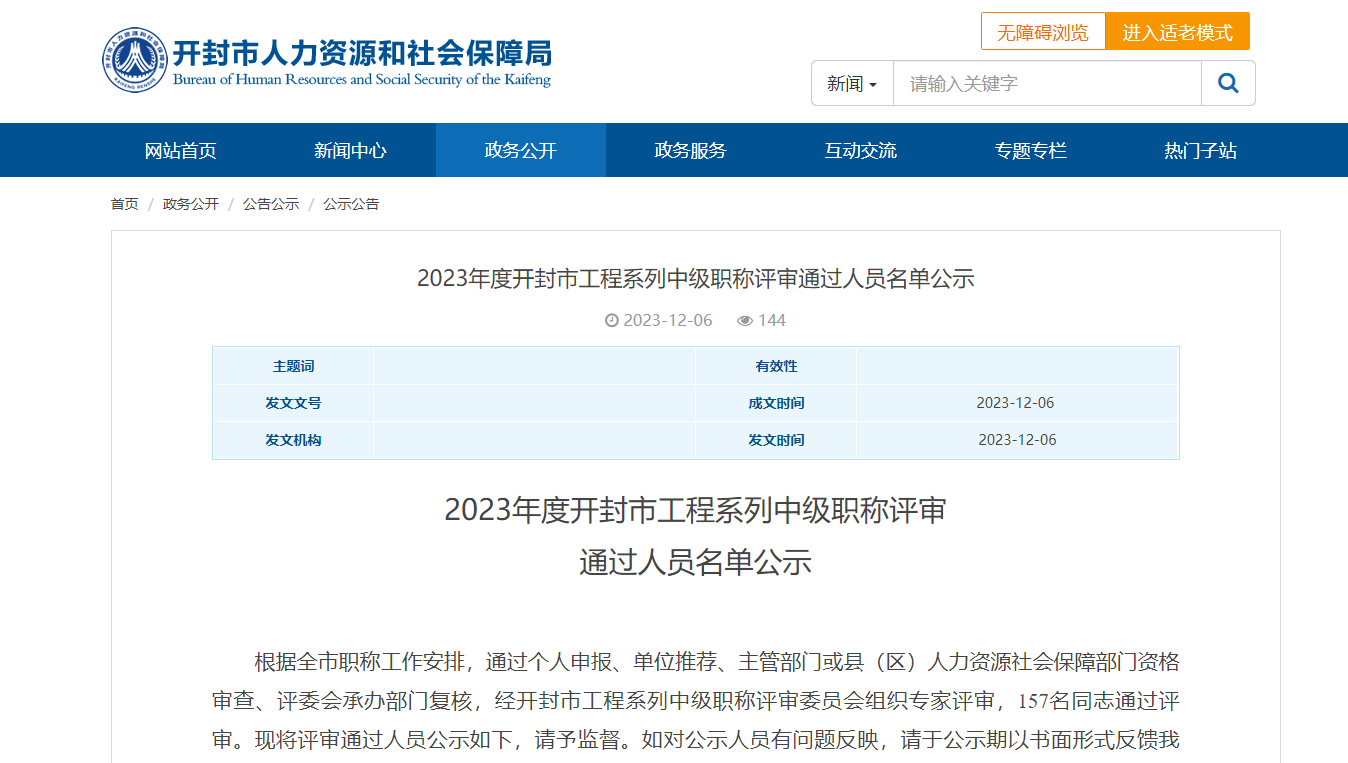Open 政务服务 in the main menu
The height and width of the screenshot is (763, 1348).
691,151
